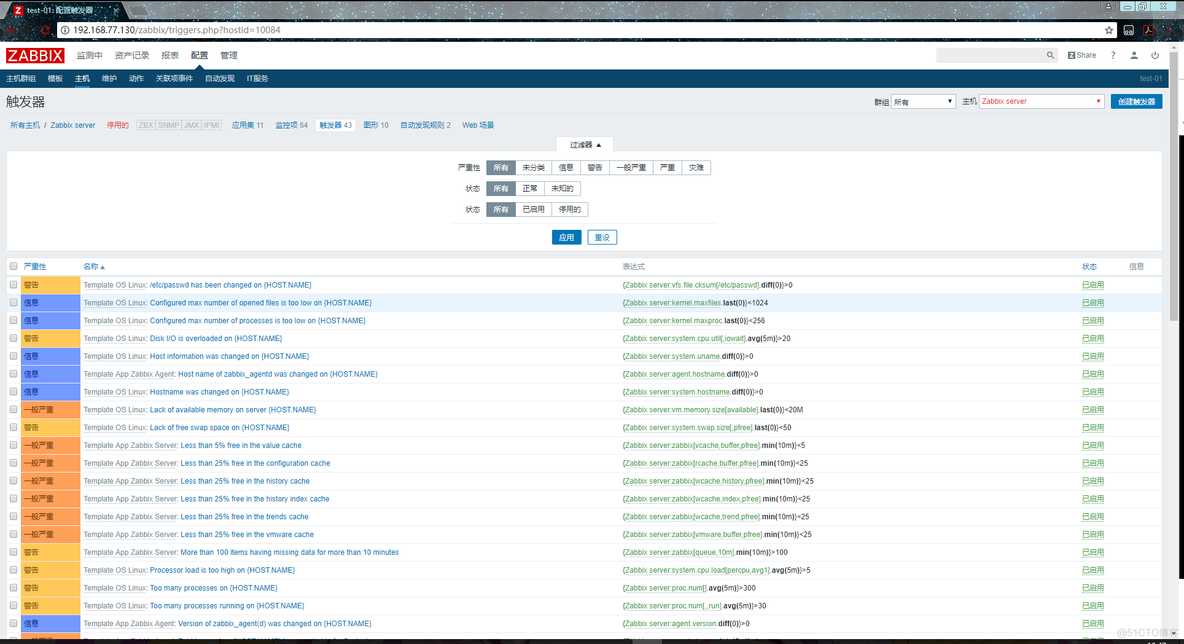Tick checkbox for Lack of free swap space trigger
The height and width of the screenshot is (644, 1184).
click(14, 427)
